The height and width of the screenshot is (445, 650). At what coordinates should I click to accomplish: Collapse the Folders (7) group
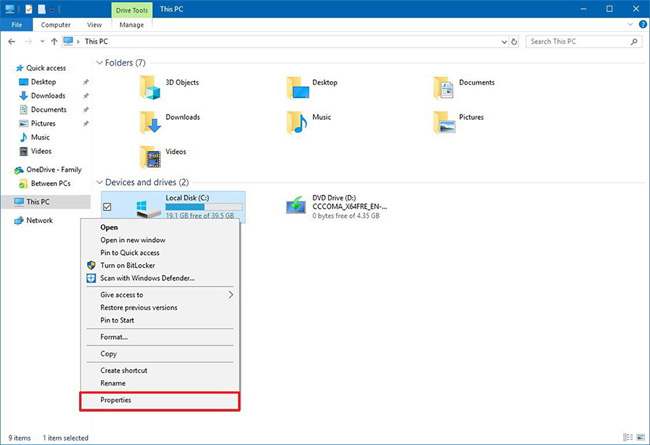click(x=99, y=63)
